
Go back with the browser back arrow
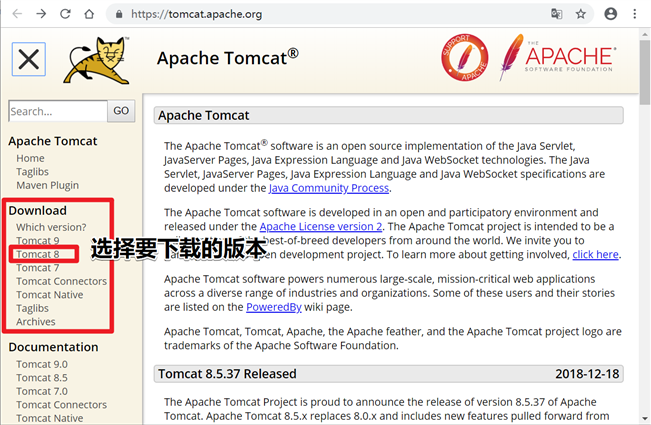17,14
